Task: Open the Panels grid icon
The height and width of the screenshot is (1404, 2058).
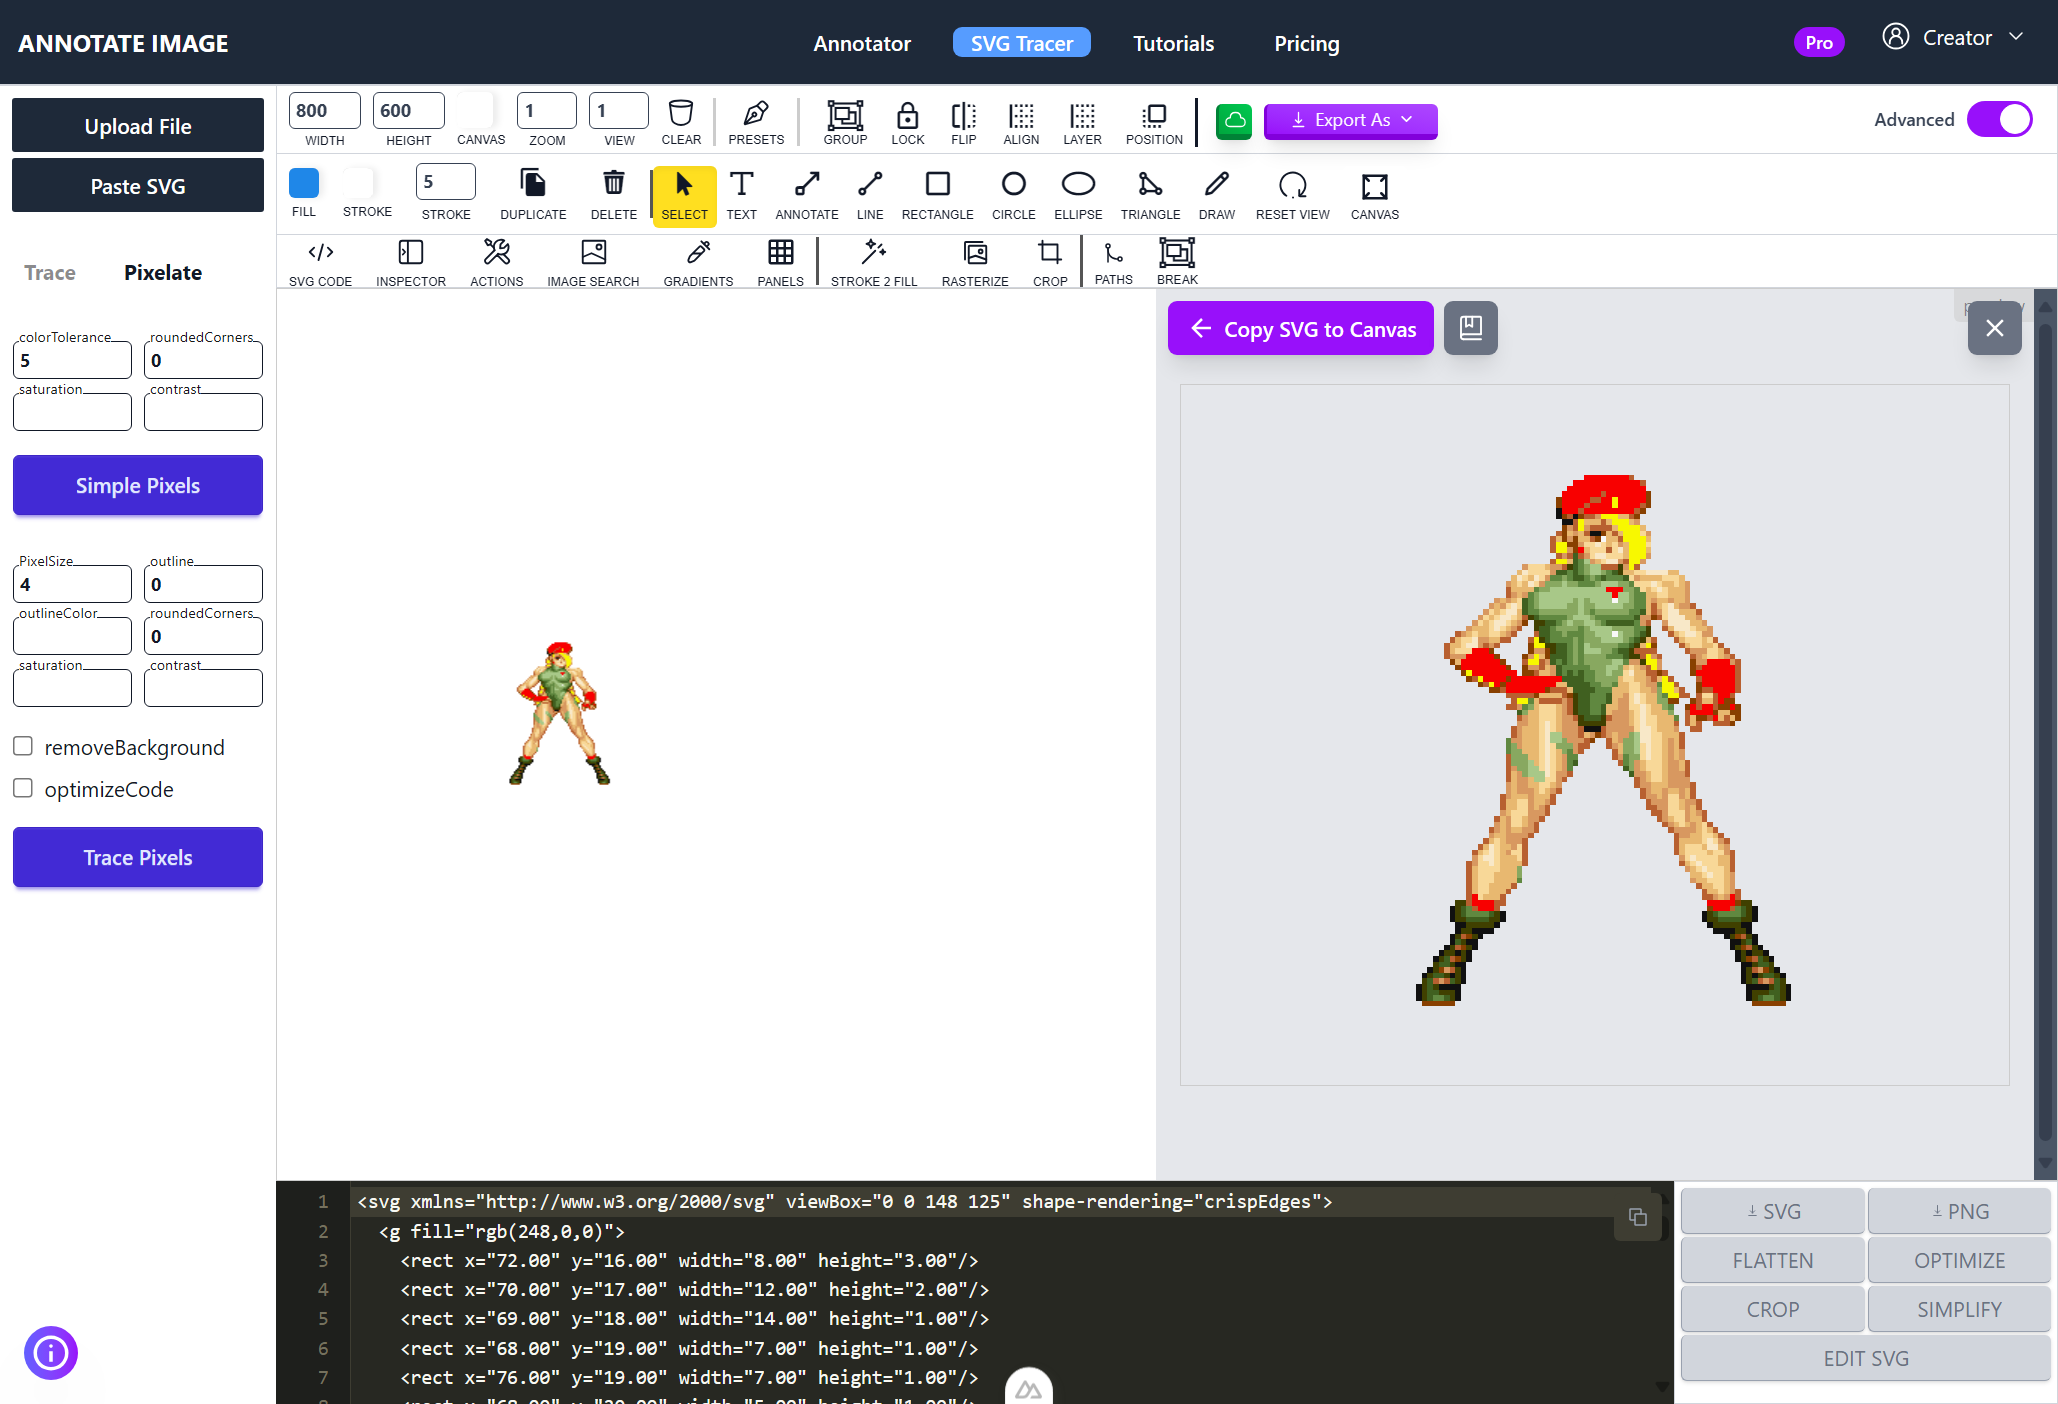Action: pos(780,252)
